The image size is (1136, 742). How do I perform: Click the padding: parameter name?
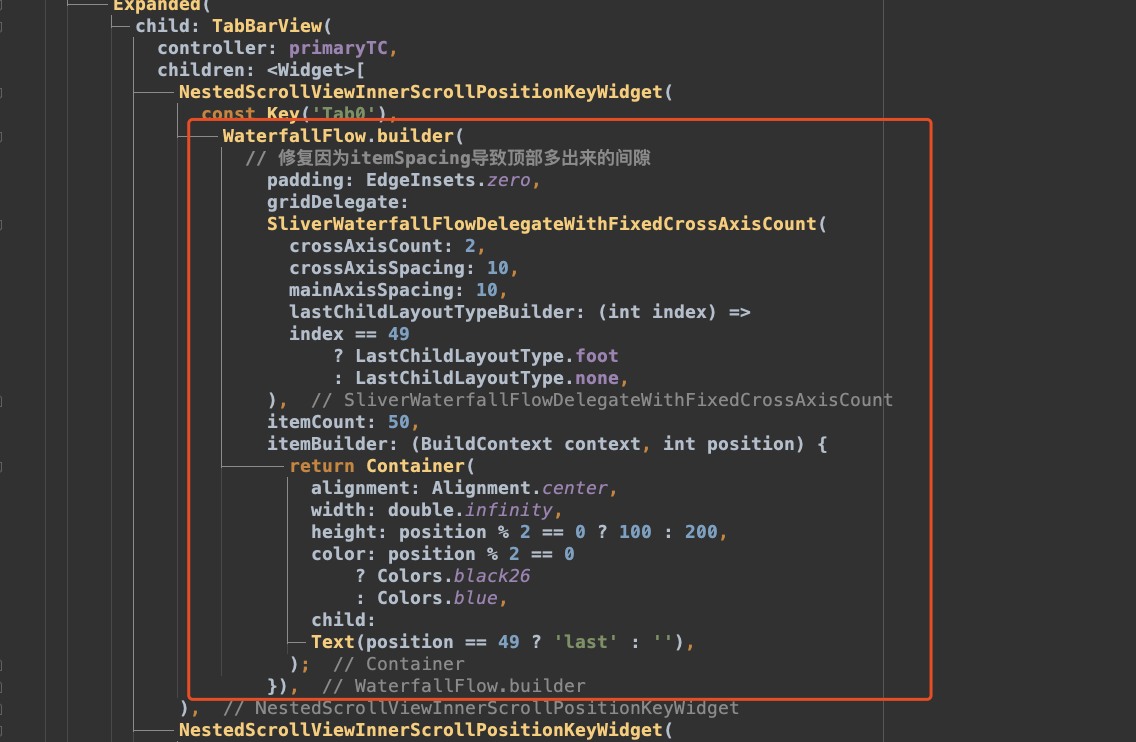[310, 180]
